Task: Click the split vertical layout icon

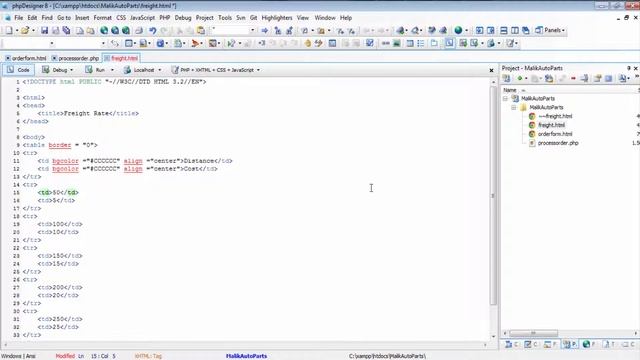Action: pos(515,30)
